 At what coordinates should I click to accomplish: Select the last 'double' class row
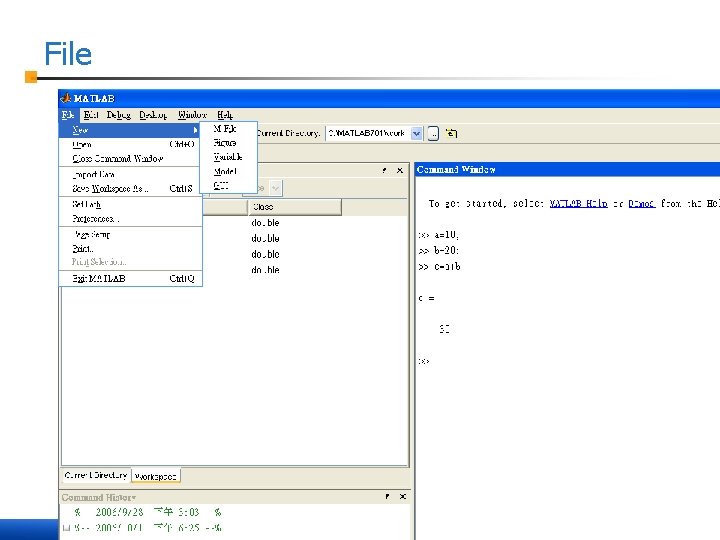click(x=265, y=270)
